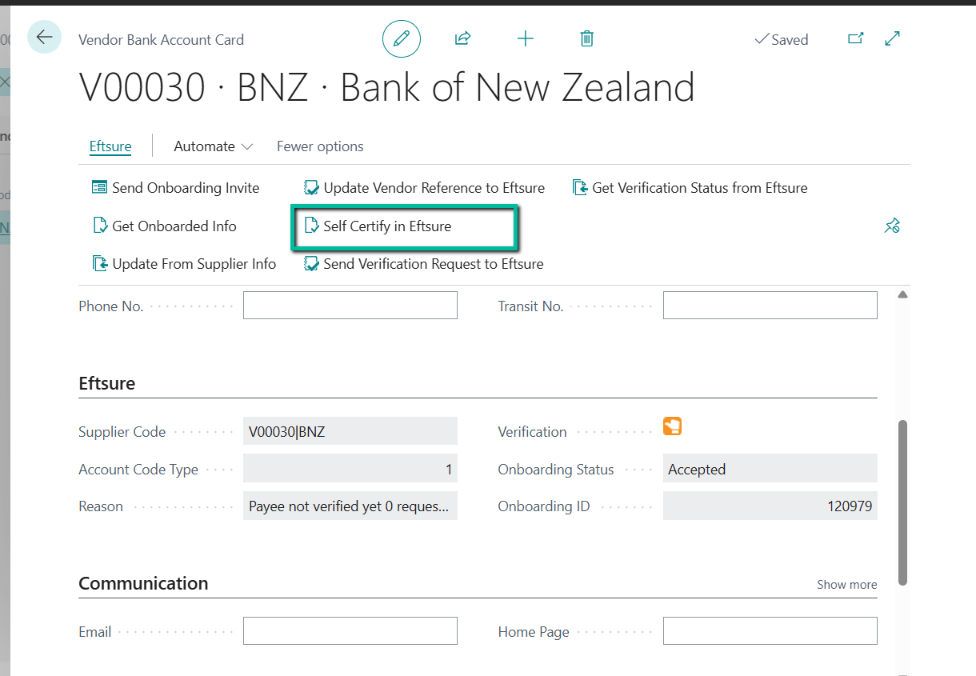Click the orange Verification status icon

[x=672, y=426]
